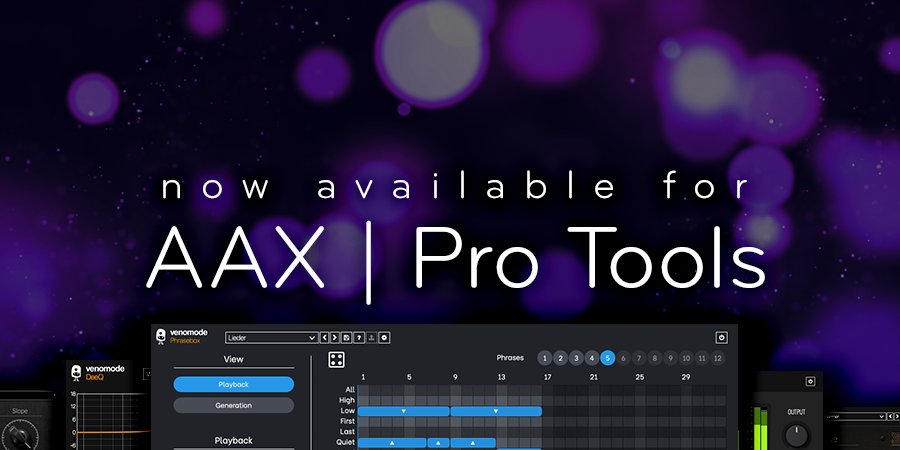Screen dimensions: 900x450
Task: Select phrase 10
Action: (686, 358)
